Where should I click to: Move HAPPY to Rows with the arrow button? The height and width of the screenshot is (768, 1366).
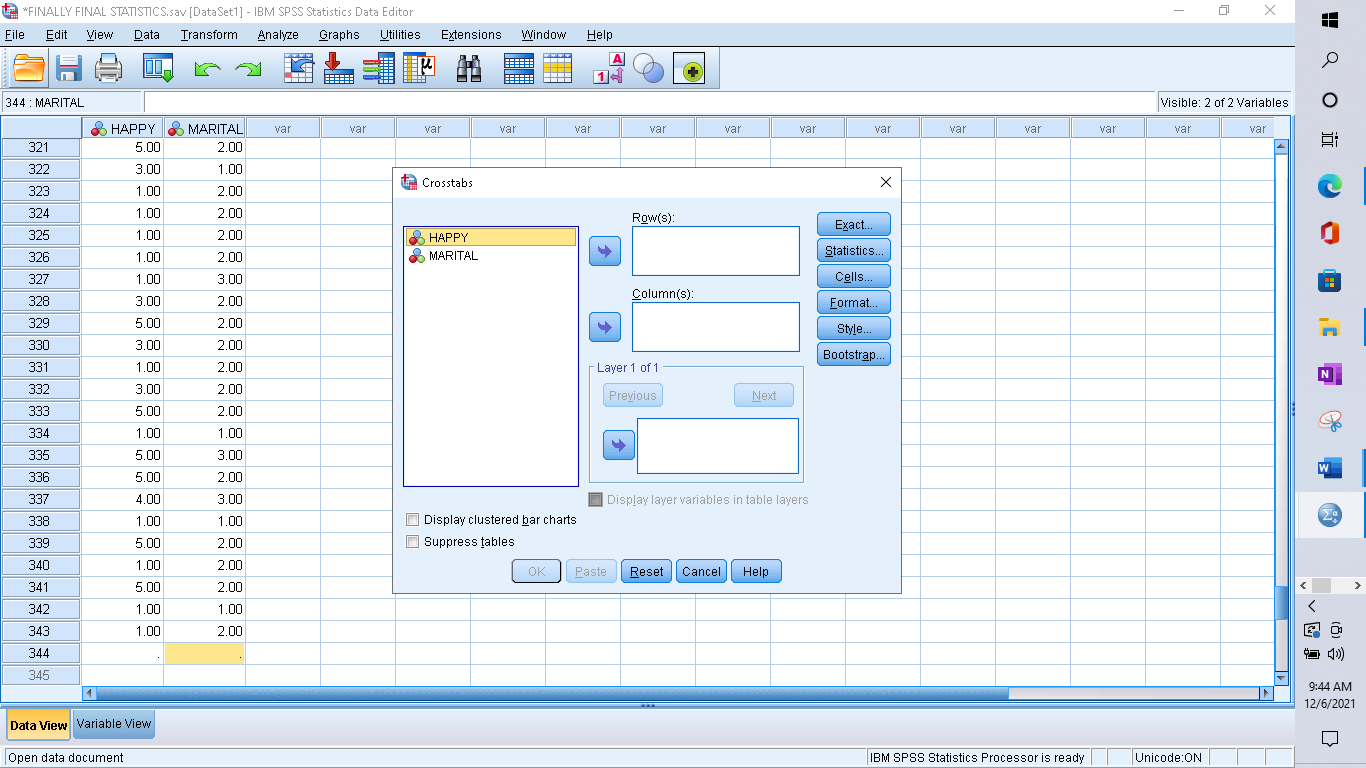tap(604, 250)
